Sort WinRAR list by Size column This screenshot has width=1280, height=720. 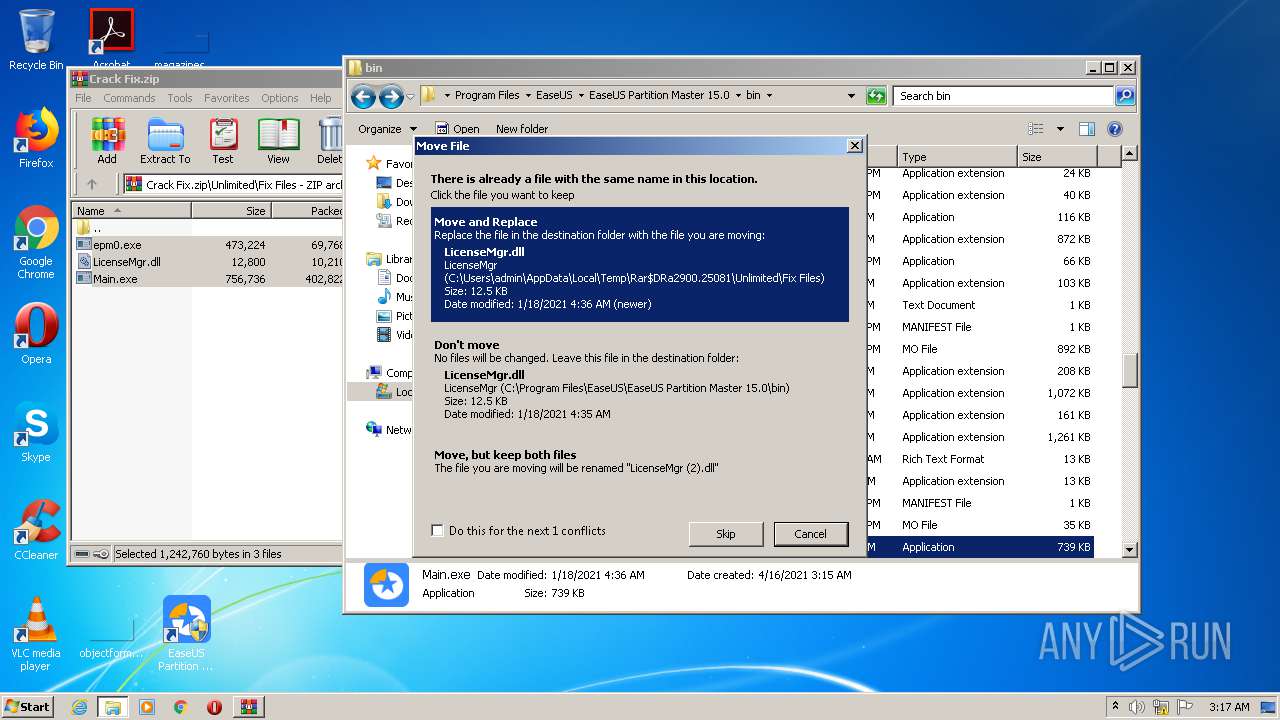coord(231,211)
